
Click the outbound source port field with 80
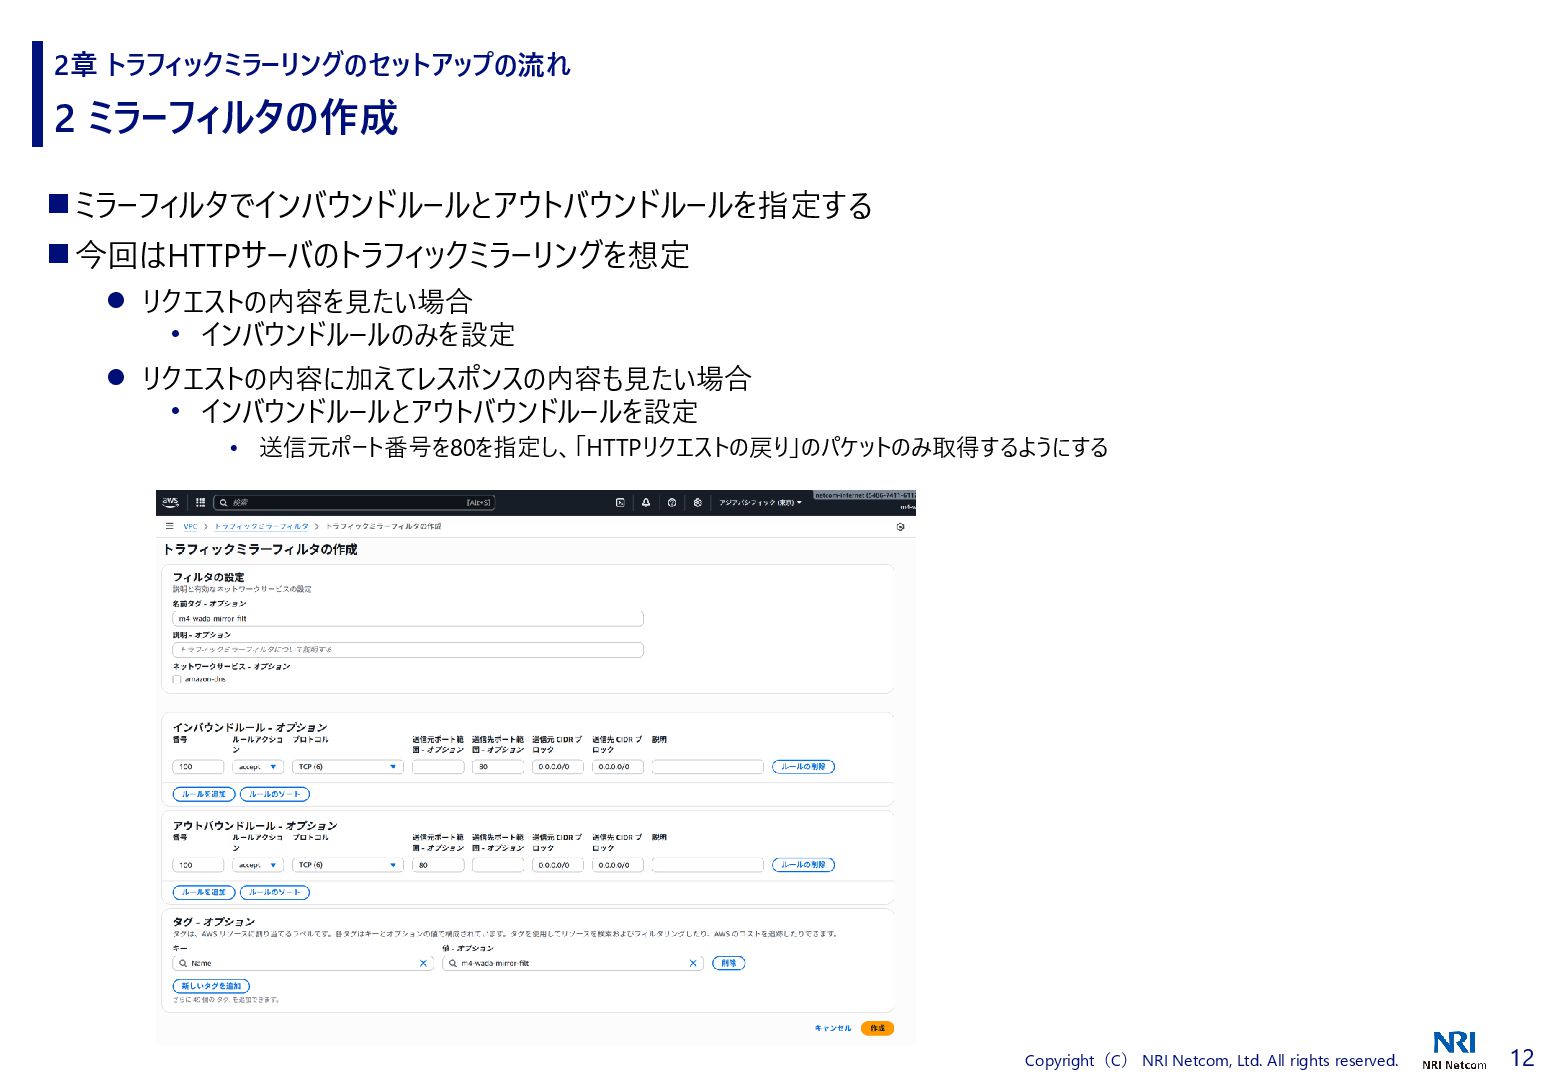438,865
